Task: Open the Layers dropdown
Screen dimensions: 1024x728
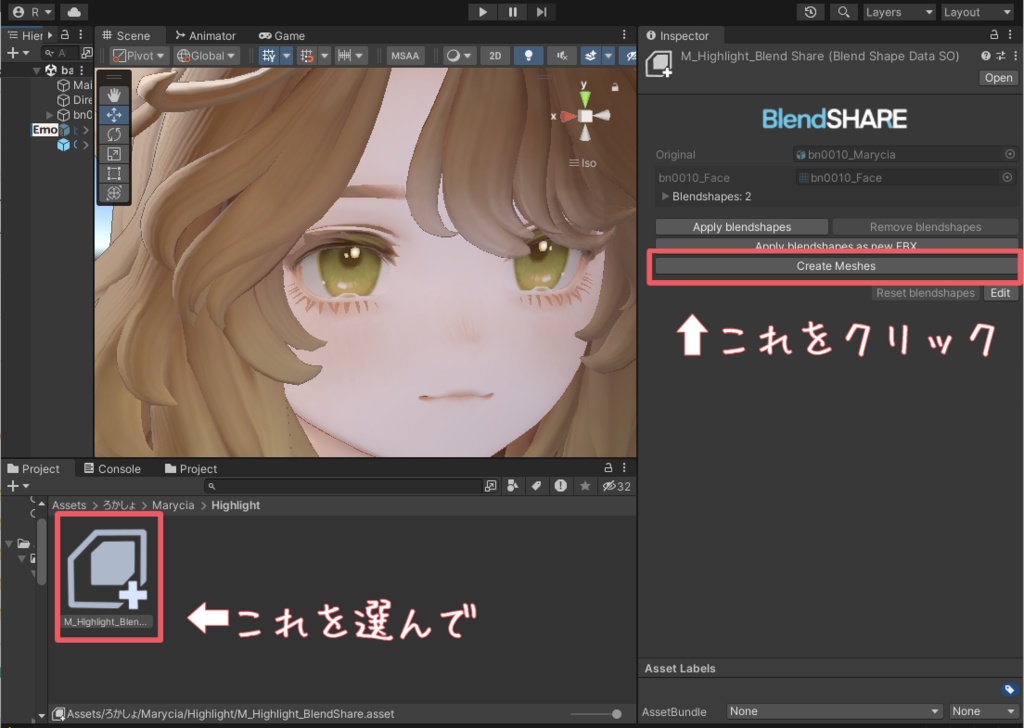Action: 898,12
